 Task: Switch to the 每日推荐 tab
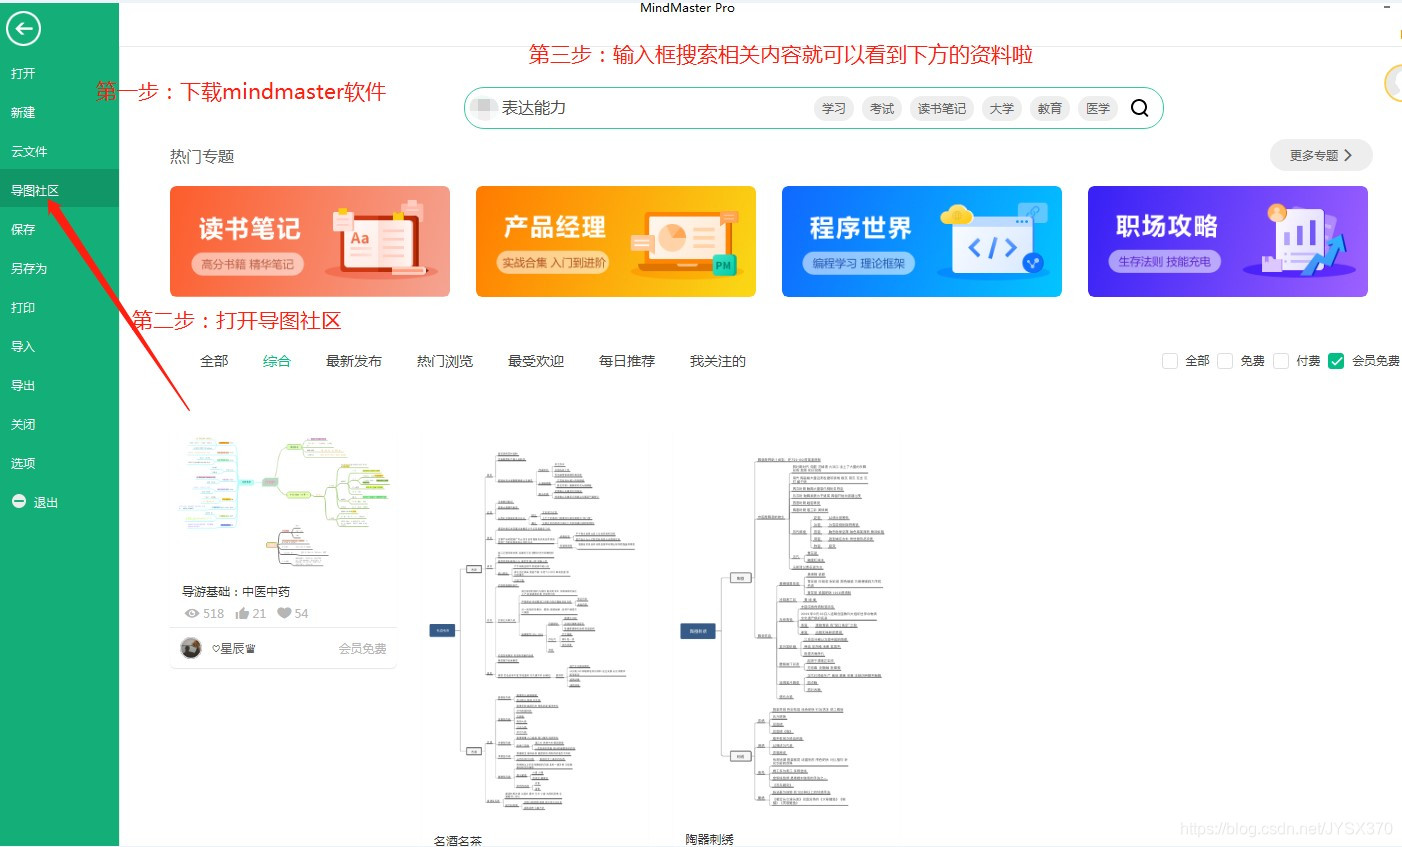[627, 361]
